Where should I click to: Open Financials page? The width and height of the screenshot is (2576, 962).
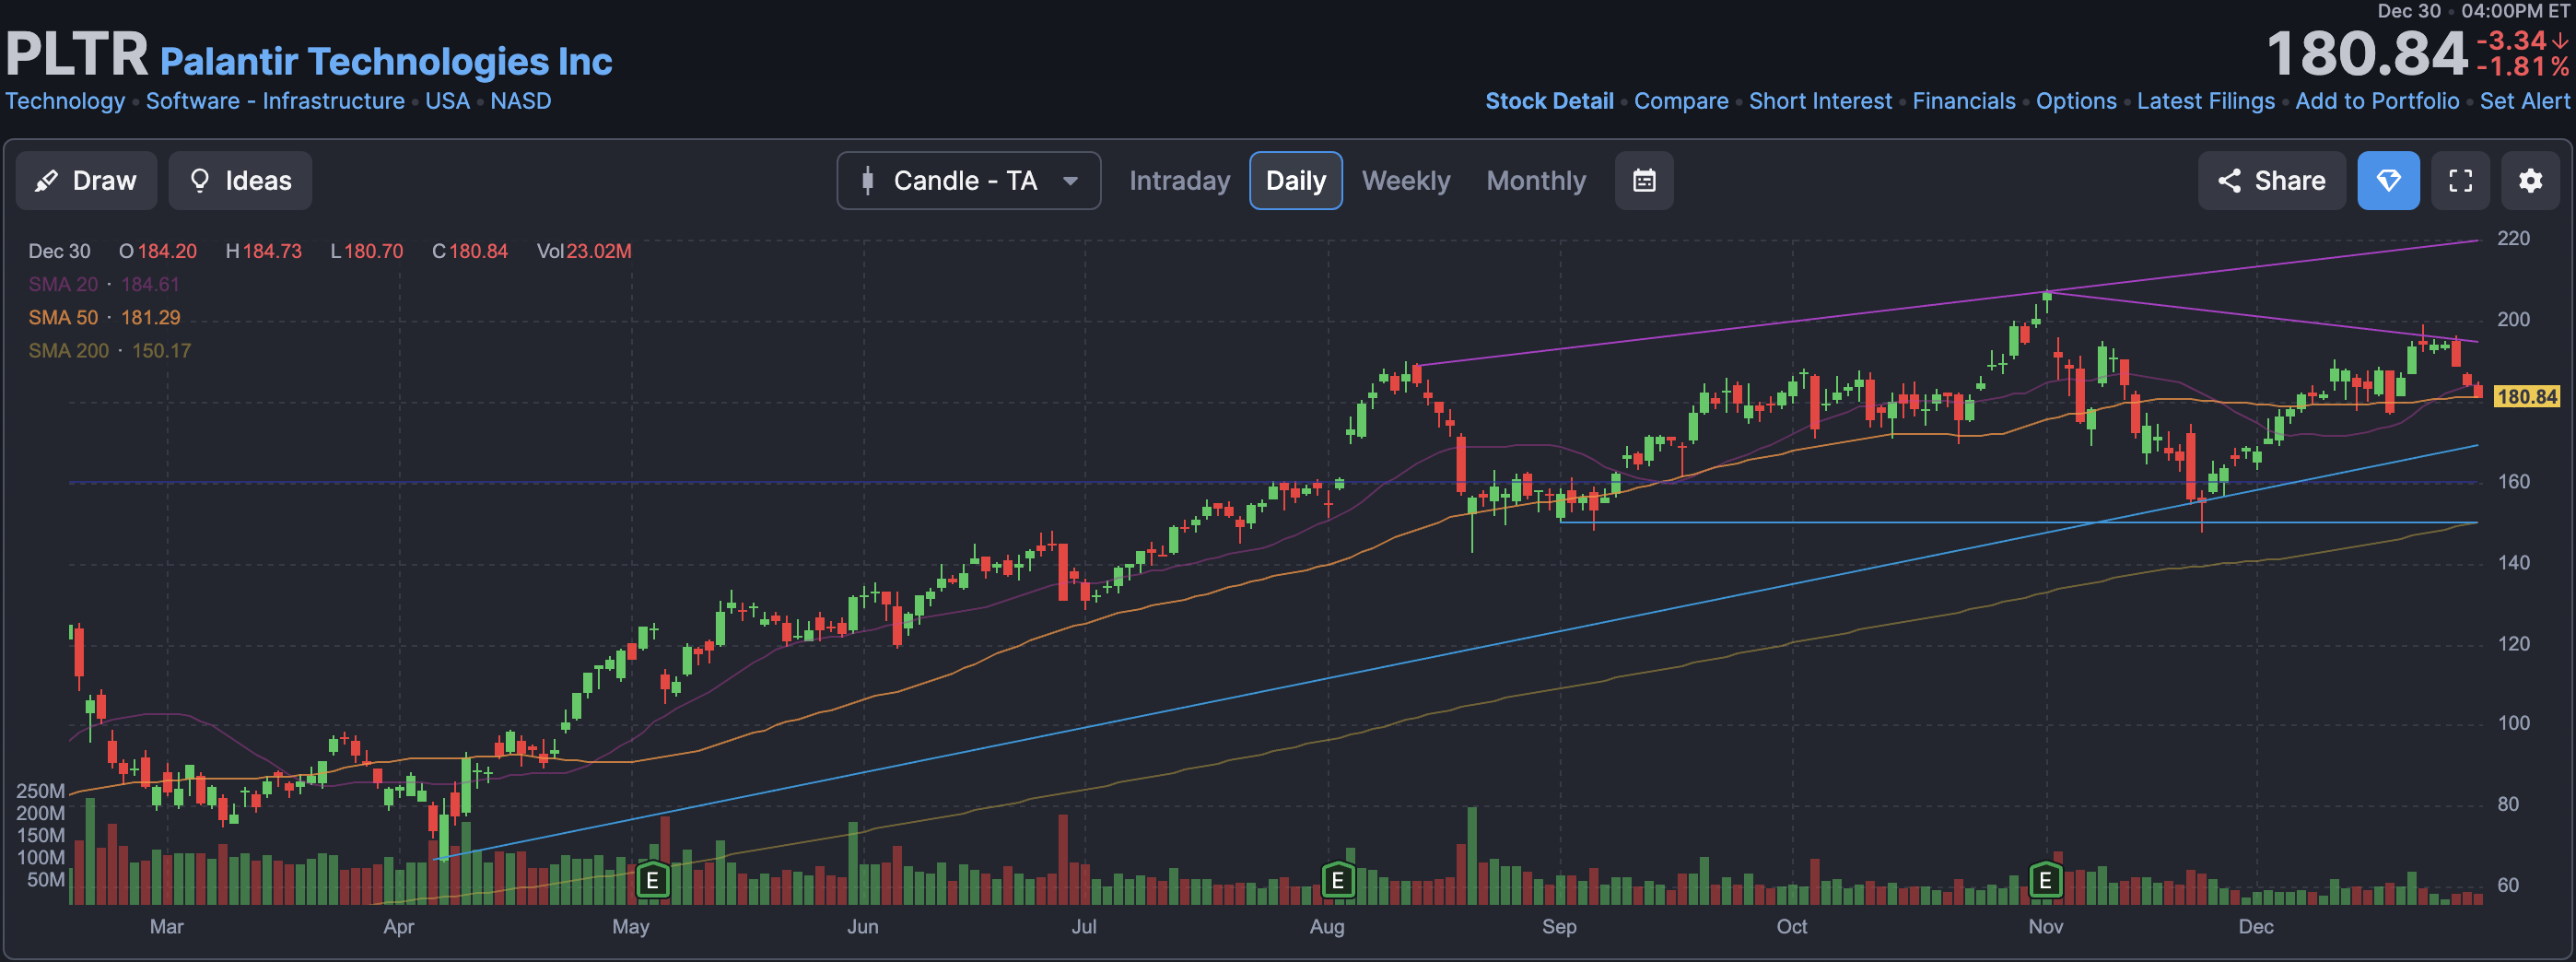pyautogui.click(x=1964, y=101)
